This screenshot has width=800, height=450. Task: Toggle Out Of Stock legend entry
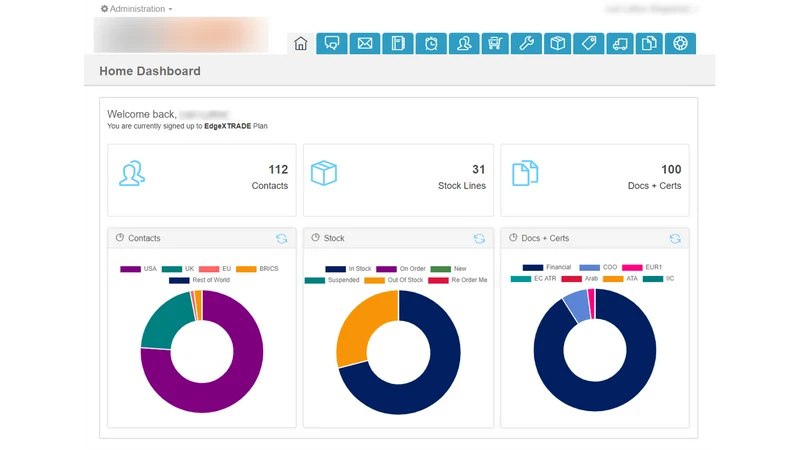pyautogui.click(x=394, y=280)
